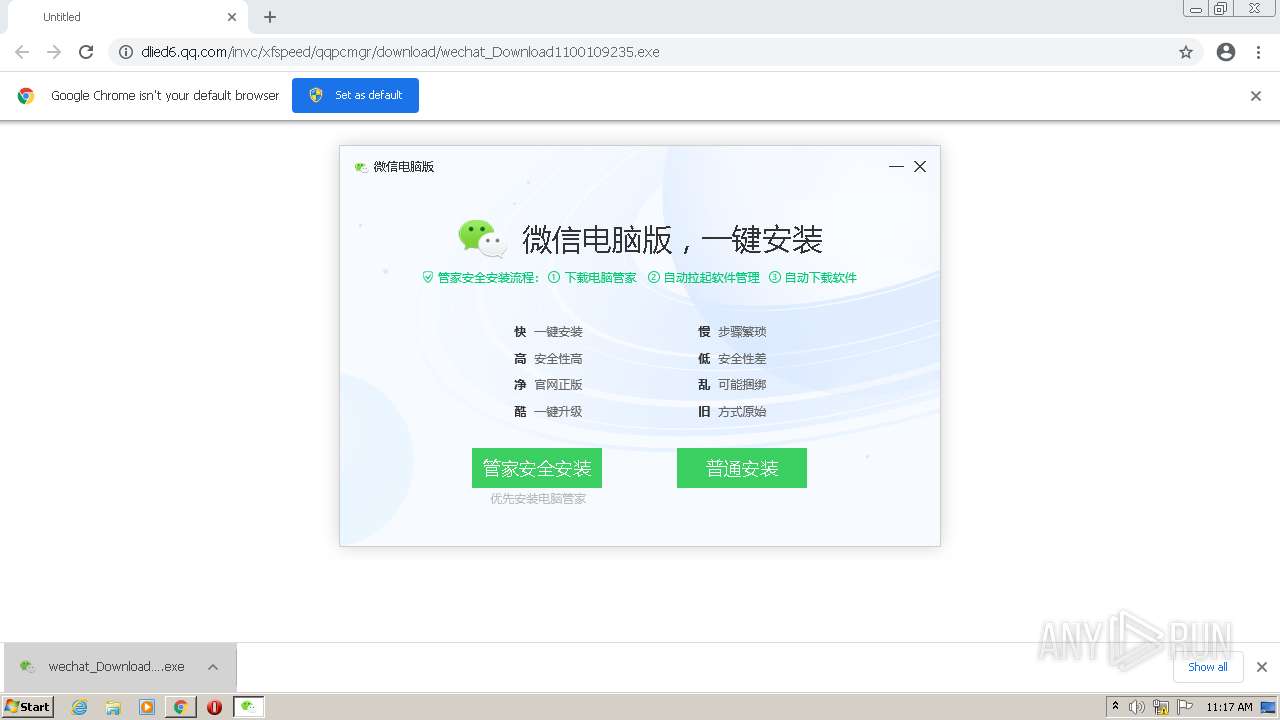Open a new tab with plus

point(270,17)
